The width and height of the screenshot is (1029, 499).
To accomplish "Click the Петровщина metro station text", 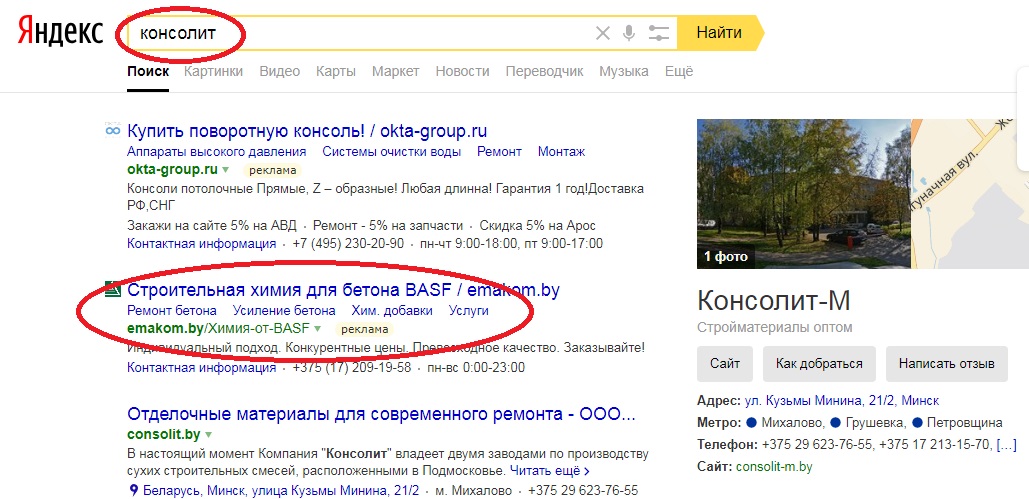I will pos(965,423).
